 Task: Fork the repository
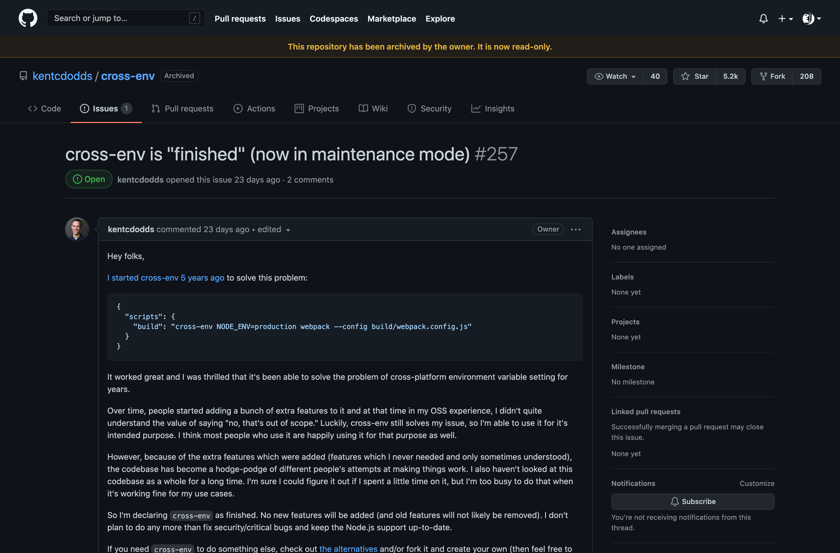pos(772,76)
